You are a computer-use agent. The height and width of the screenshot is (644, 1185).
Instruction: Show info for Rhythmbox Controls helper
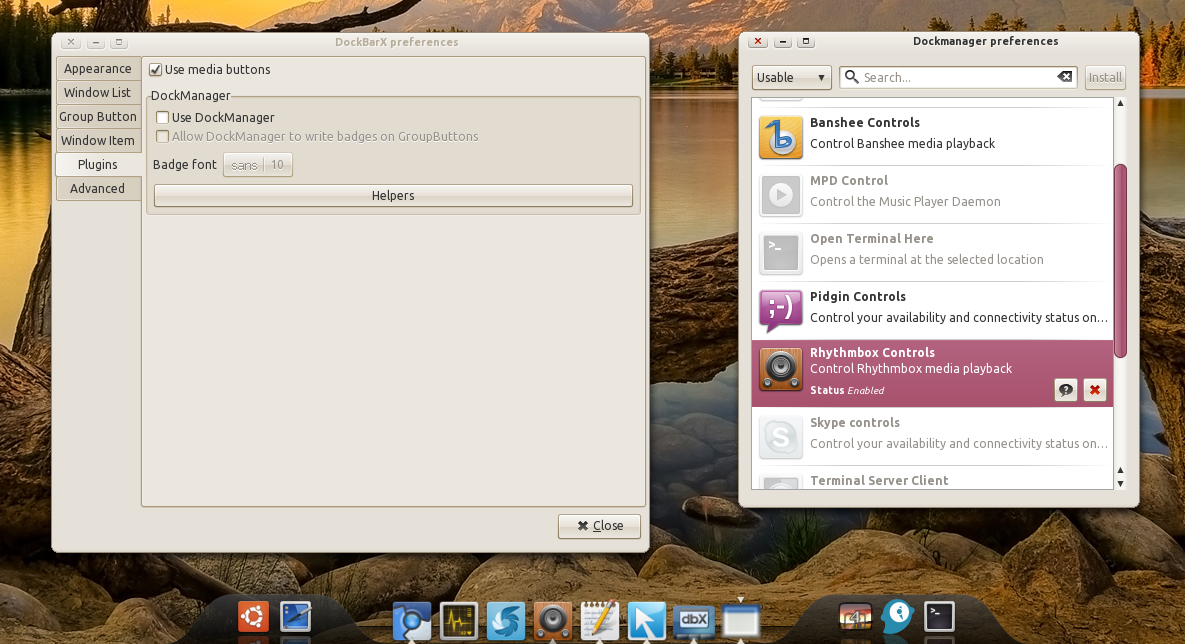[1066, 390]
